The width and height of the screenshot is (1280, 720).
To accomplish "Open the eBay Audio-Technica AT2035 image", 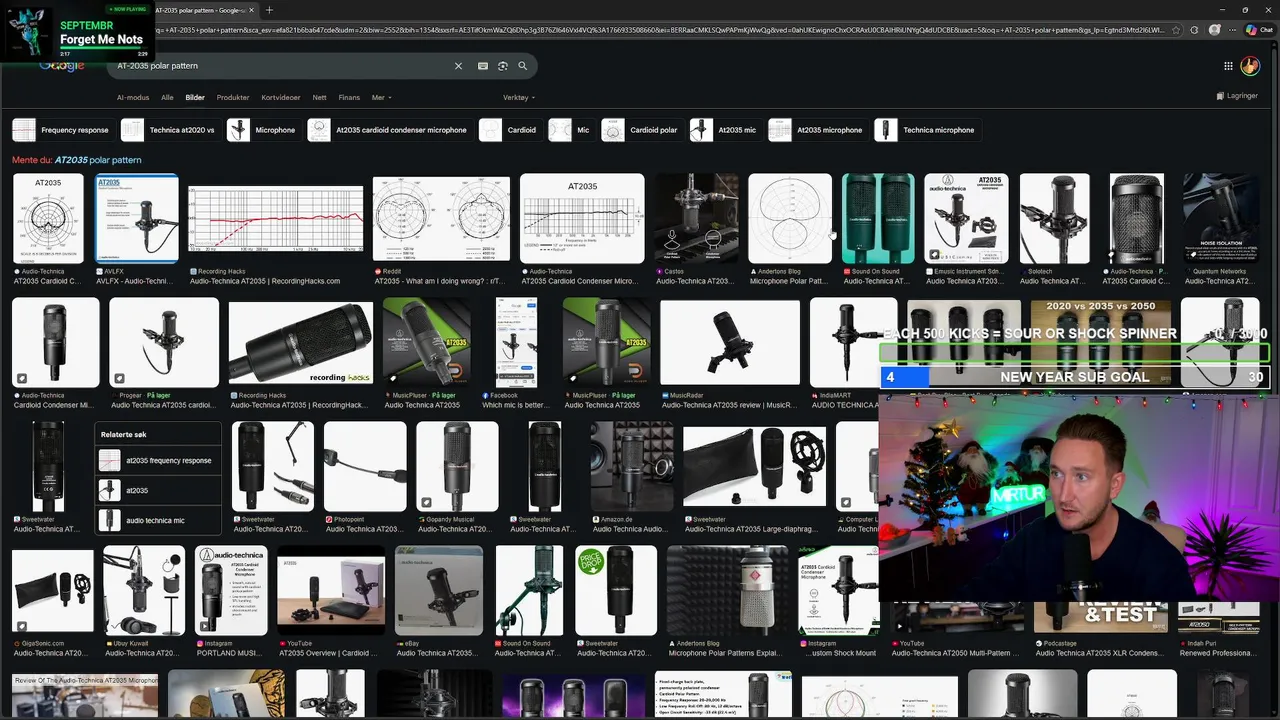I will (439, 590).
